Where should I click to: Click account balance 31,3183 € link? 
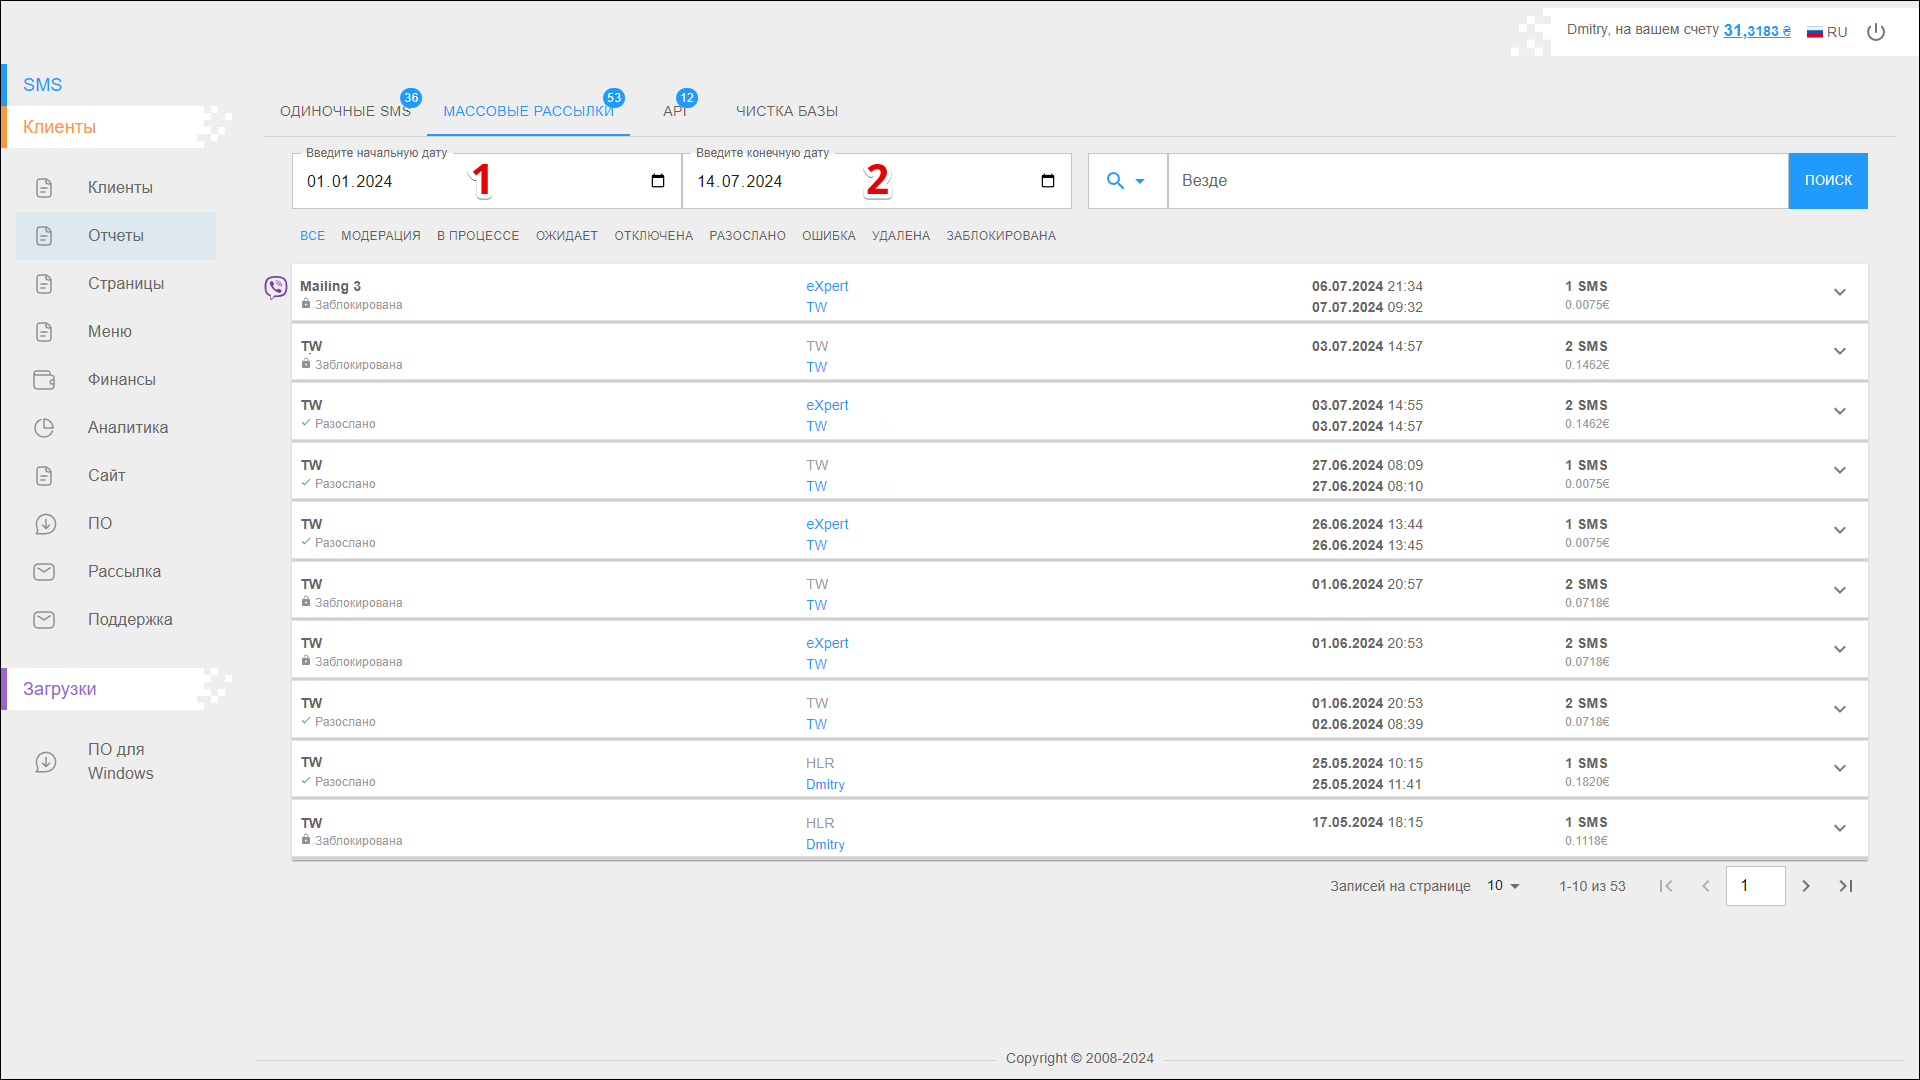pos(1757,31)
